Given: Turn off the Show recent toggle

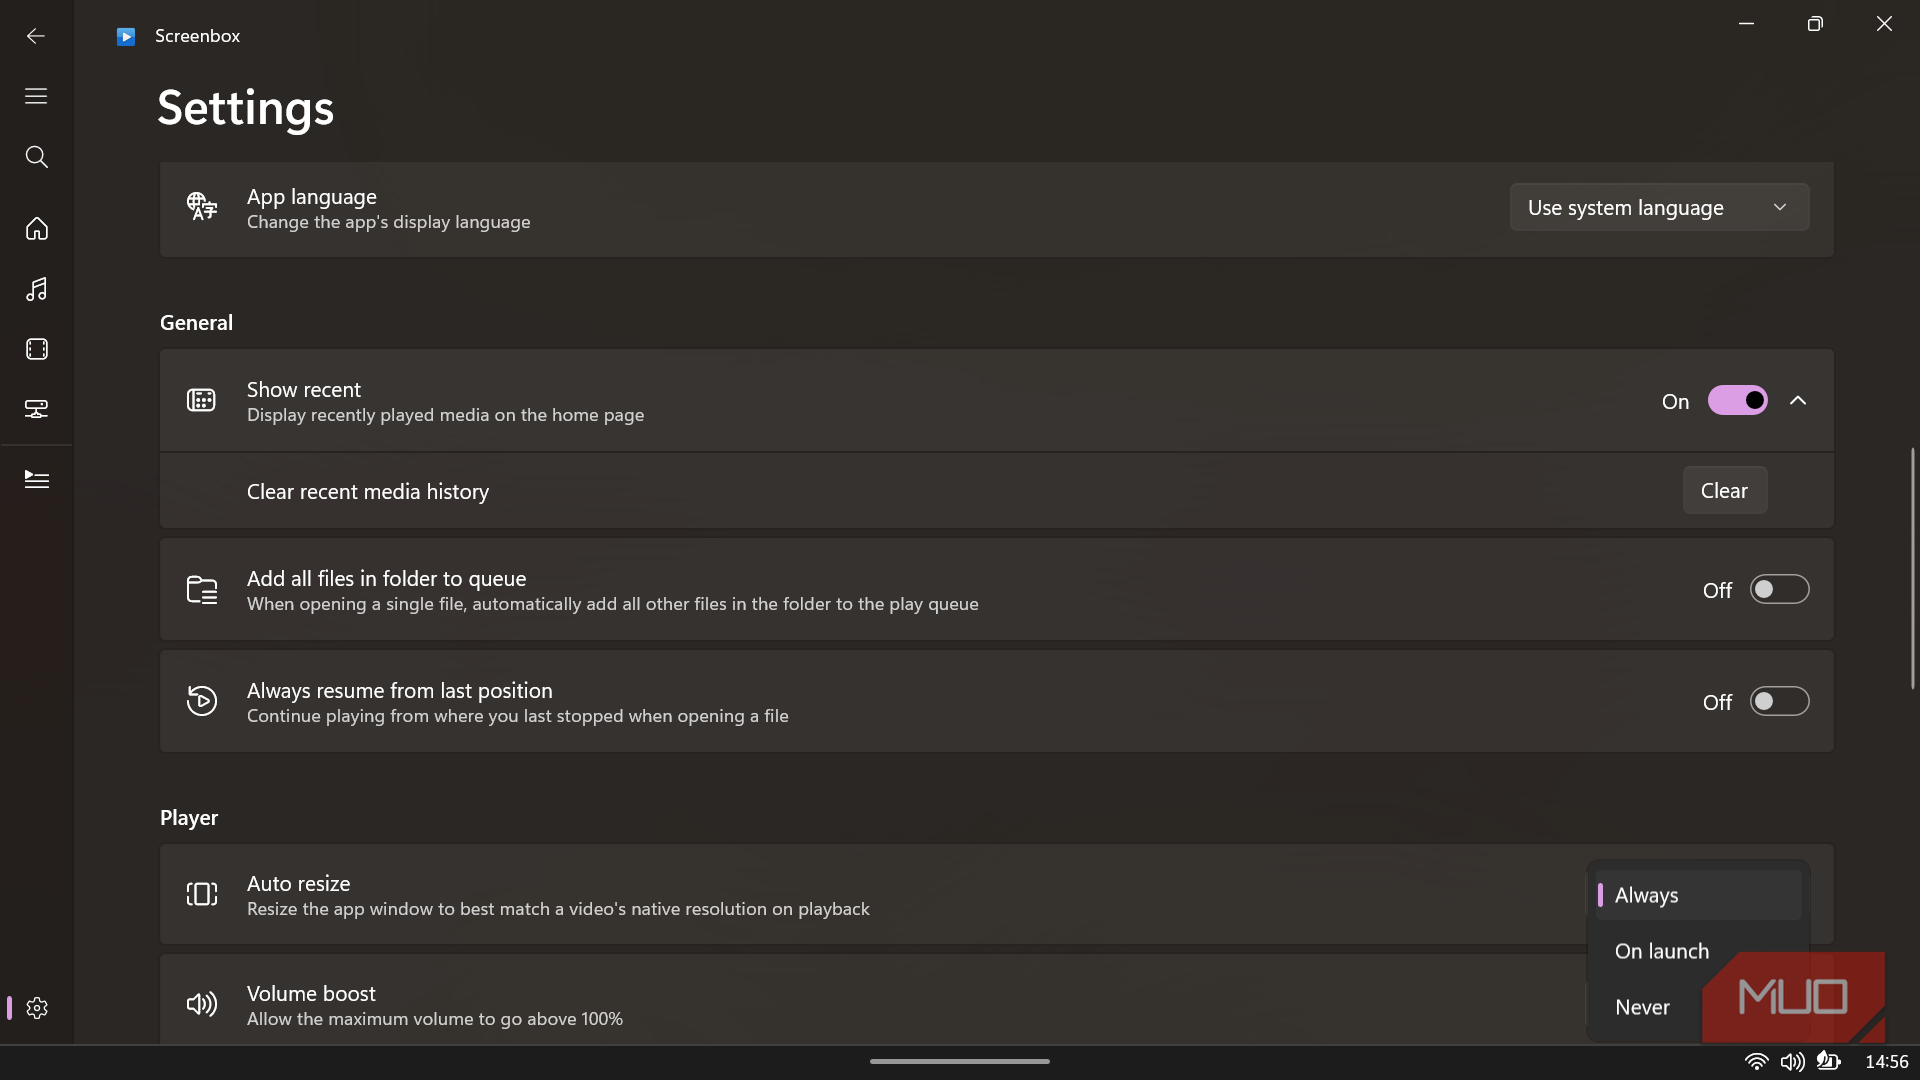Looking at the screenshot, I should click(1738, 401).
